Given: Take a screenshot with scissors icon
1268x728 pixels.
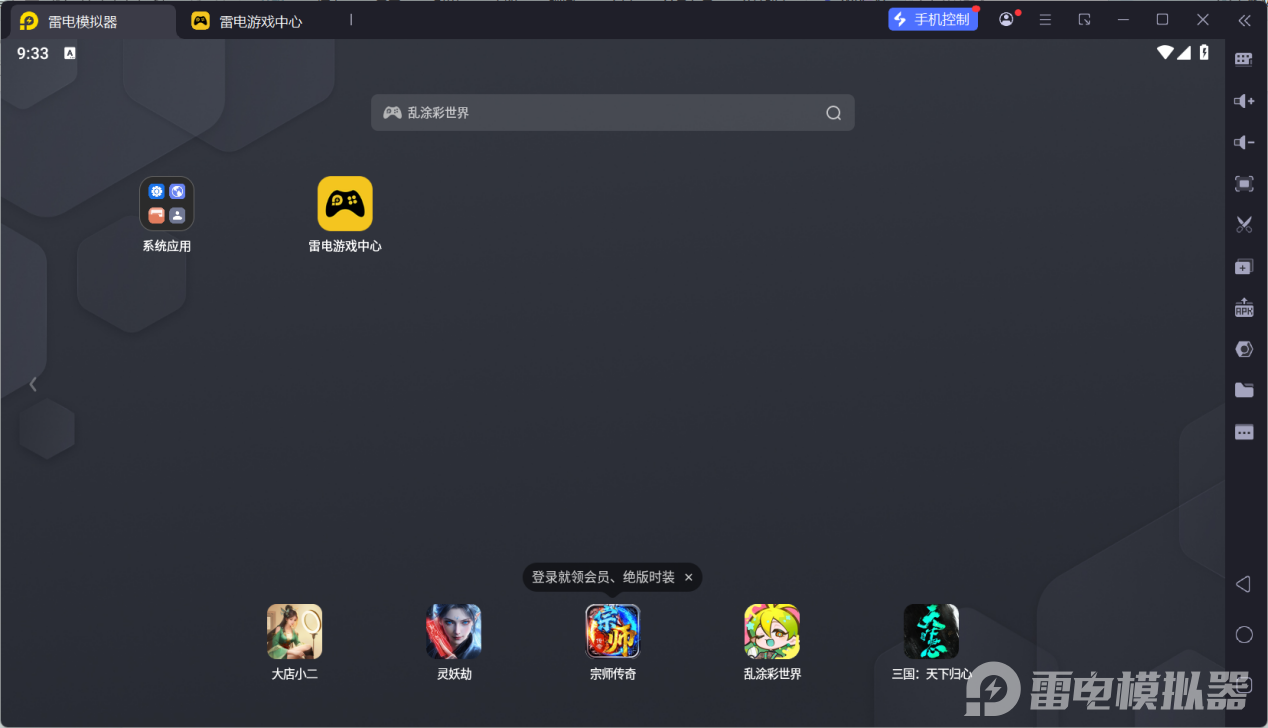Looking at the screenshot, I should tap(1244, 225).
